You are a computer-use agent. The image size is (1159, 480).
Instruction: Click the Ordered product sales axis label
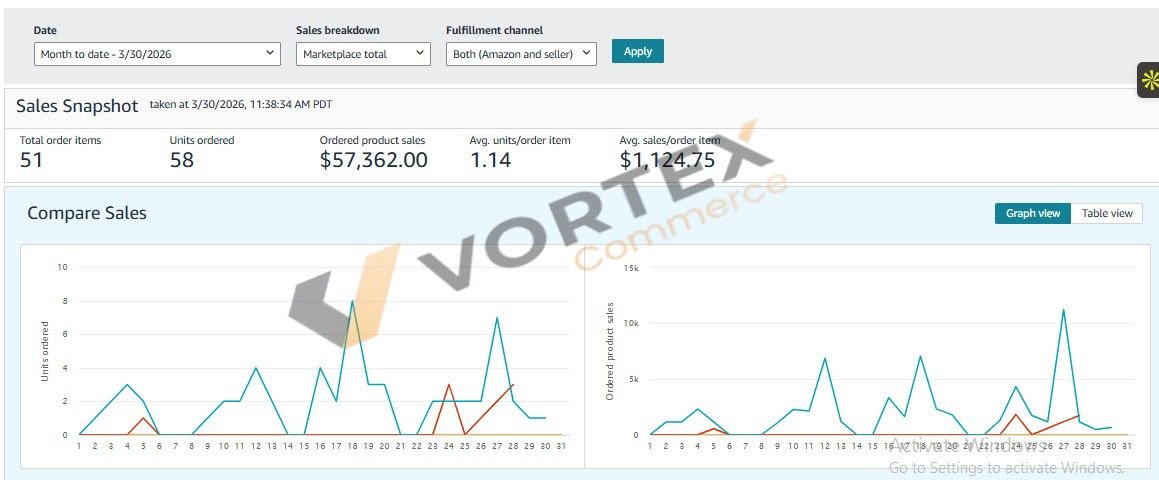tap(611, 351)
